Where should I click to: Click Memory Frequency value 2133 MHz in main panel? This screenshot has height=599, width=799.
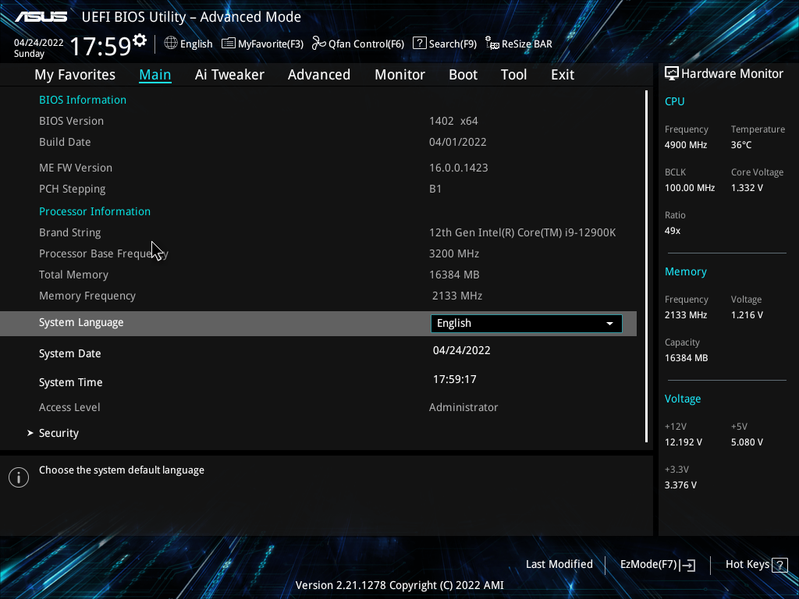[x=457, y=296]
